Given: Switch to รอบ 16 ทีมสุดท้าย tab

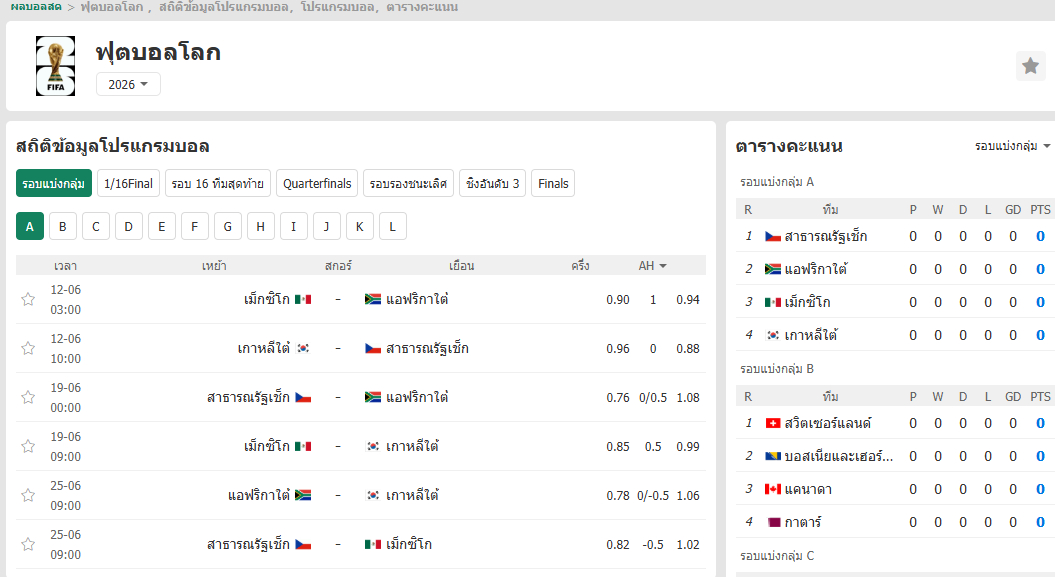Looking at the screenshot, I should coord(217,184).
